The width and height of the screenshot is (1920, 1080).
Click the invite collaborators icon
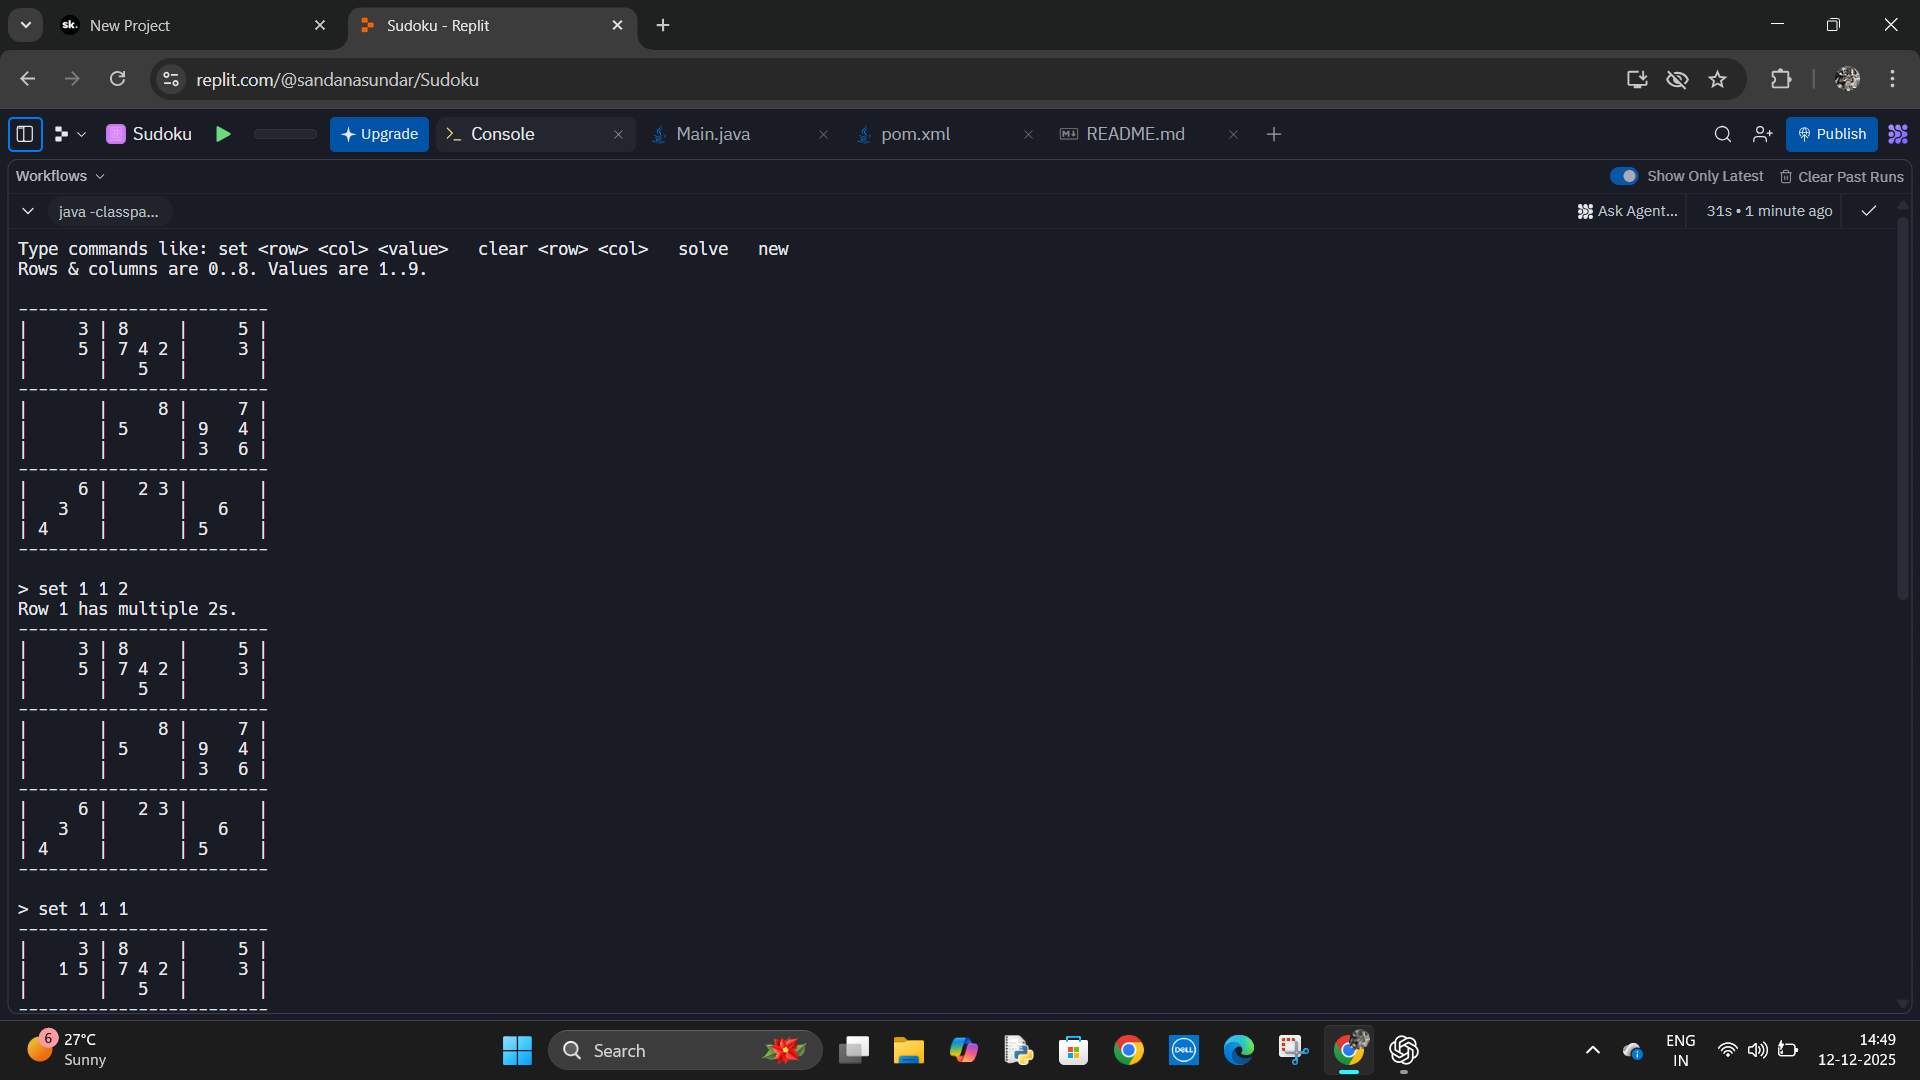coord(1762,134)
